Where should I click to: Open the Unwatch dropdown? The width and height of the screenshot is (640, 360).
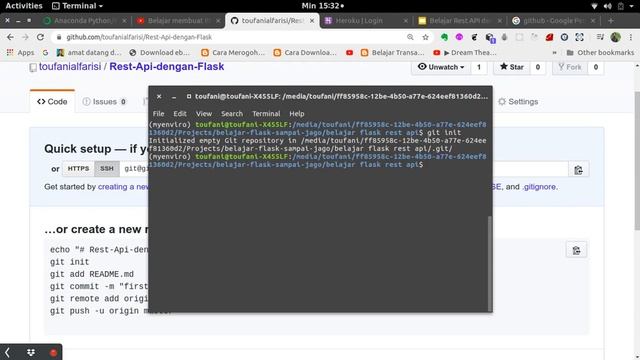(x=441, y=67)
